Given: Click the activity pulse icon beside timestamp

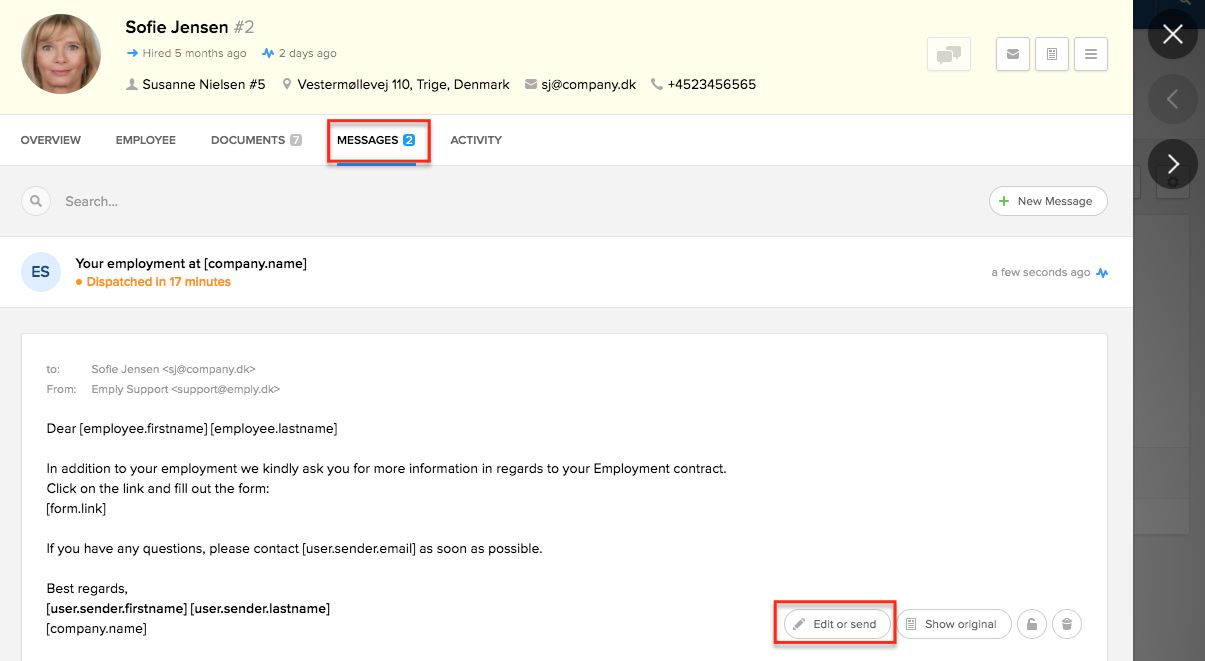Looking at the screenshot, I should (x=1102, y=272).
